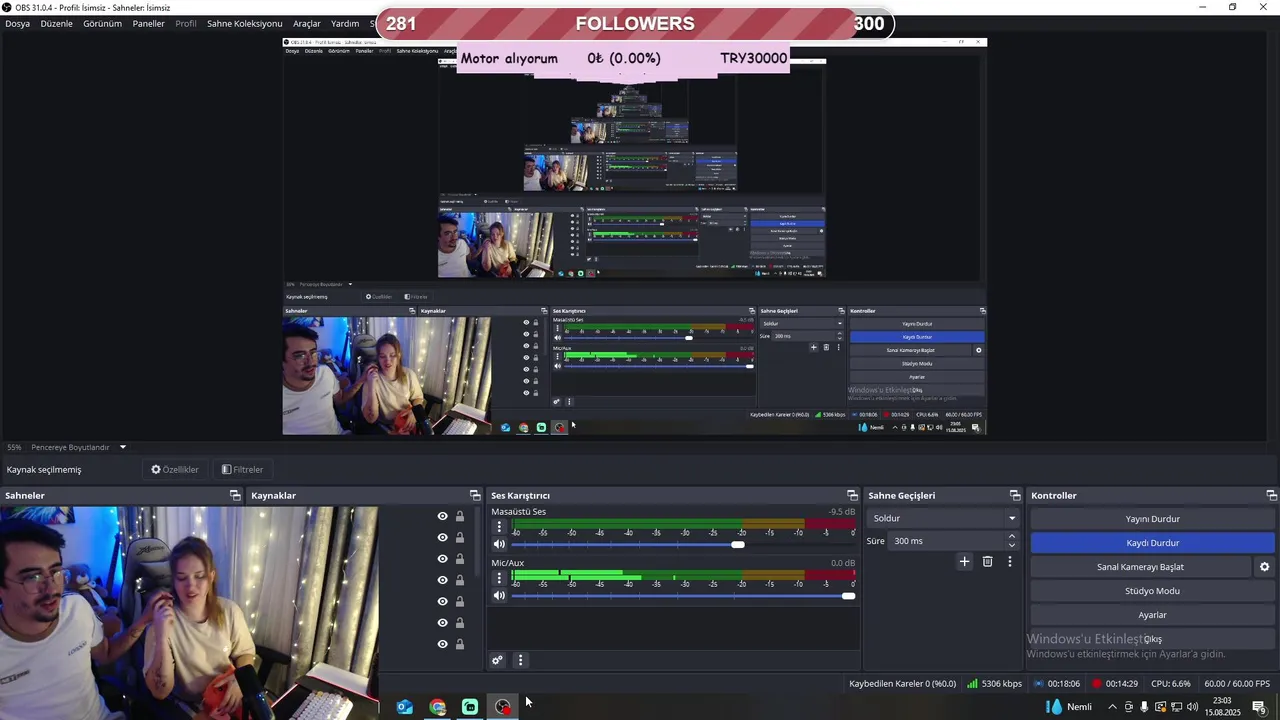Click the lock icon of first source
This screenshot has height=720, width=1280.
(x=460, y=517)
